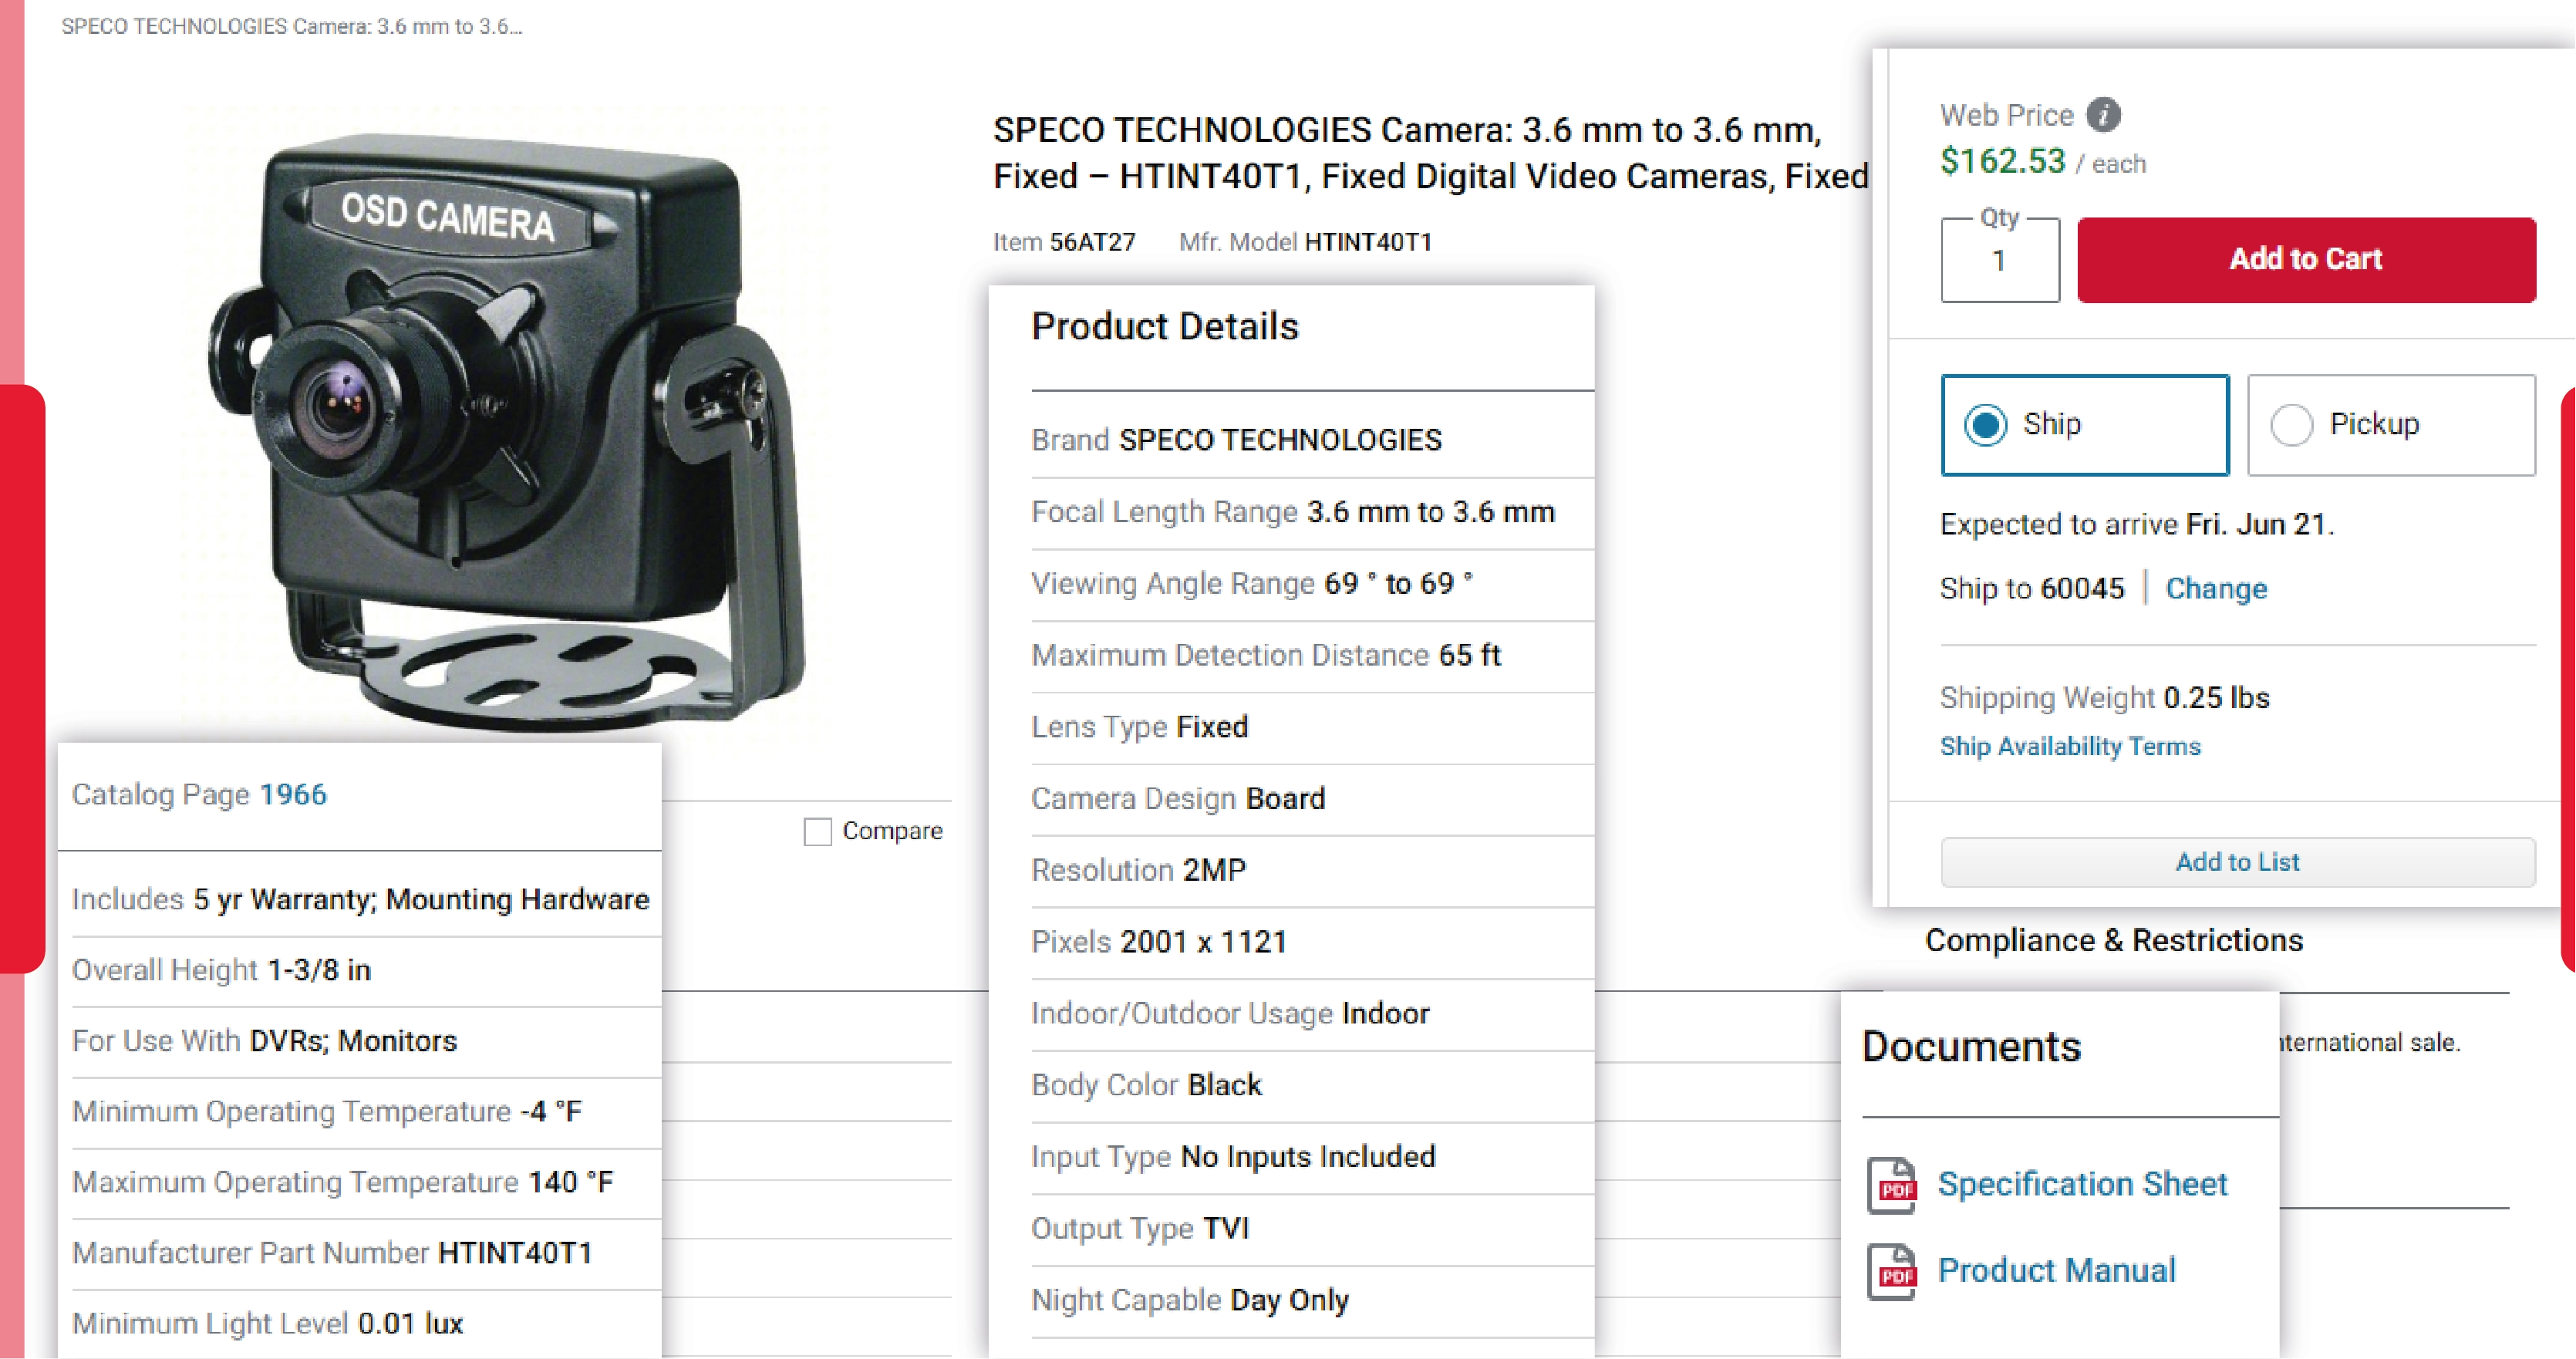Open Catalog Page 1966

(292, 794)
